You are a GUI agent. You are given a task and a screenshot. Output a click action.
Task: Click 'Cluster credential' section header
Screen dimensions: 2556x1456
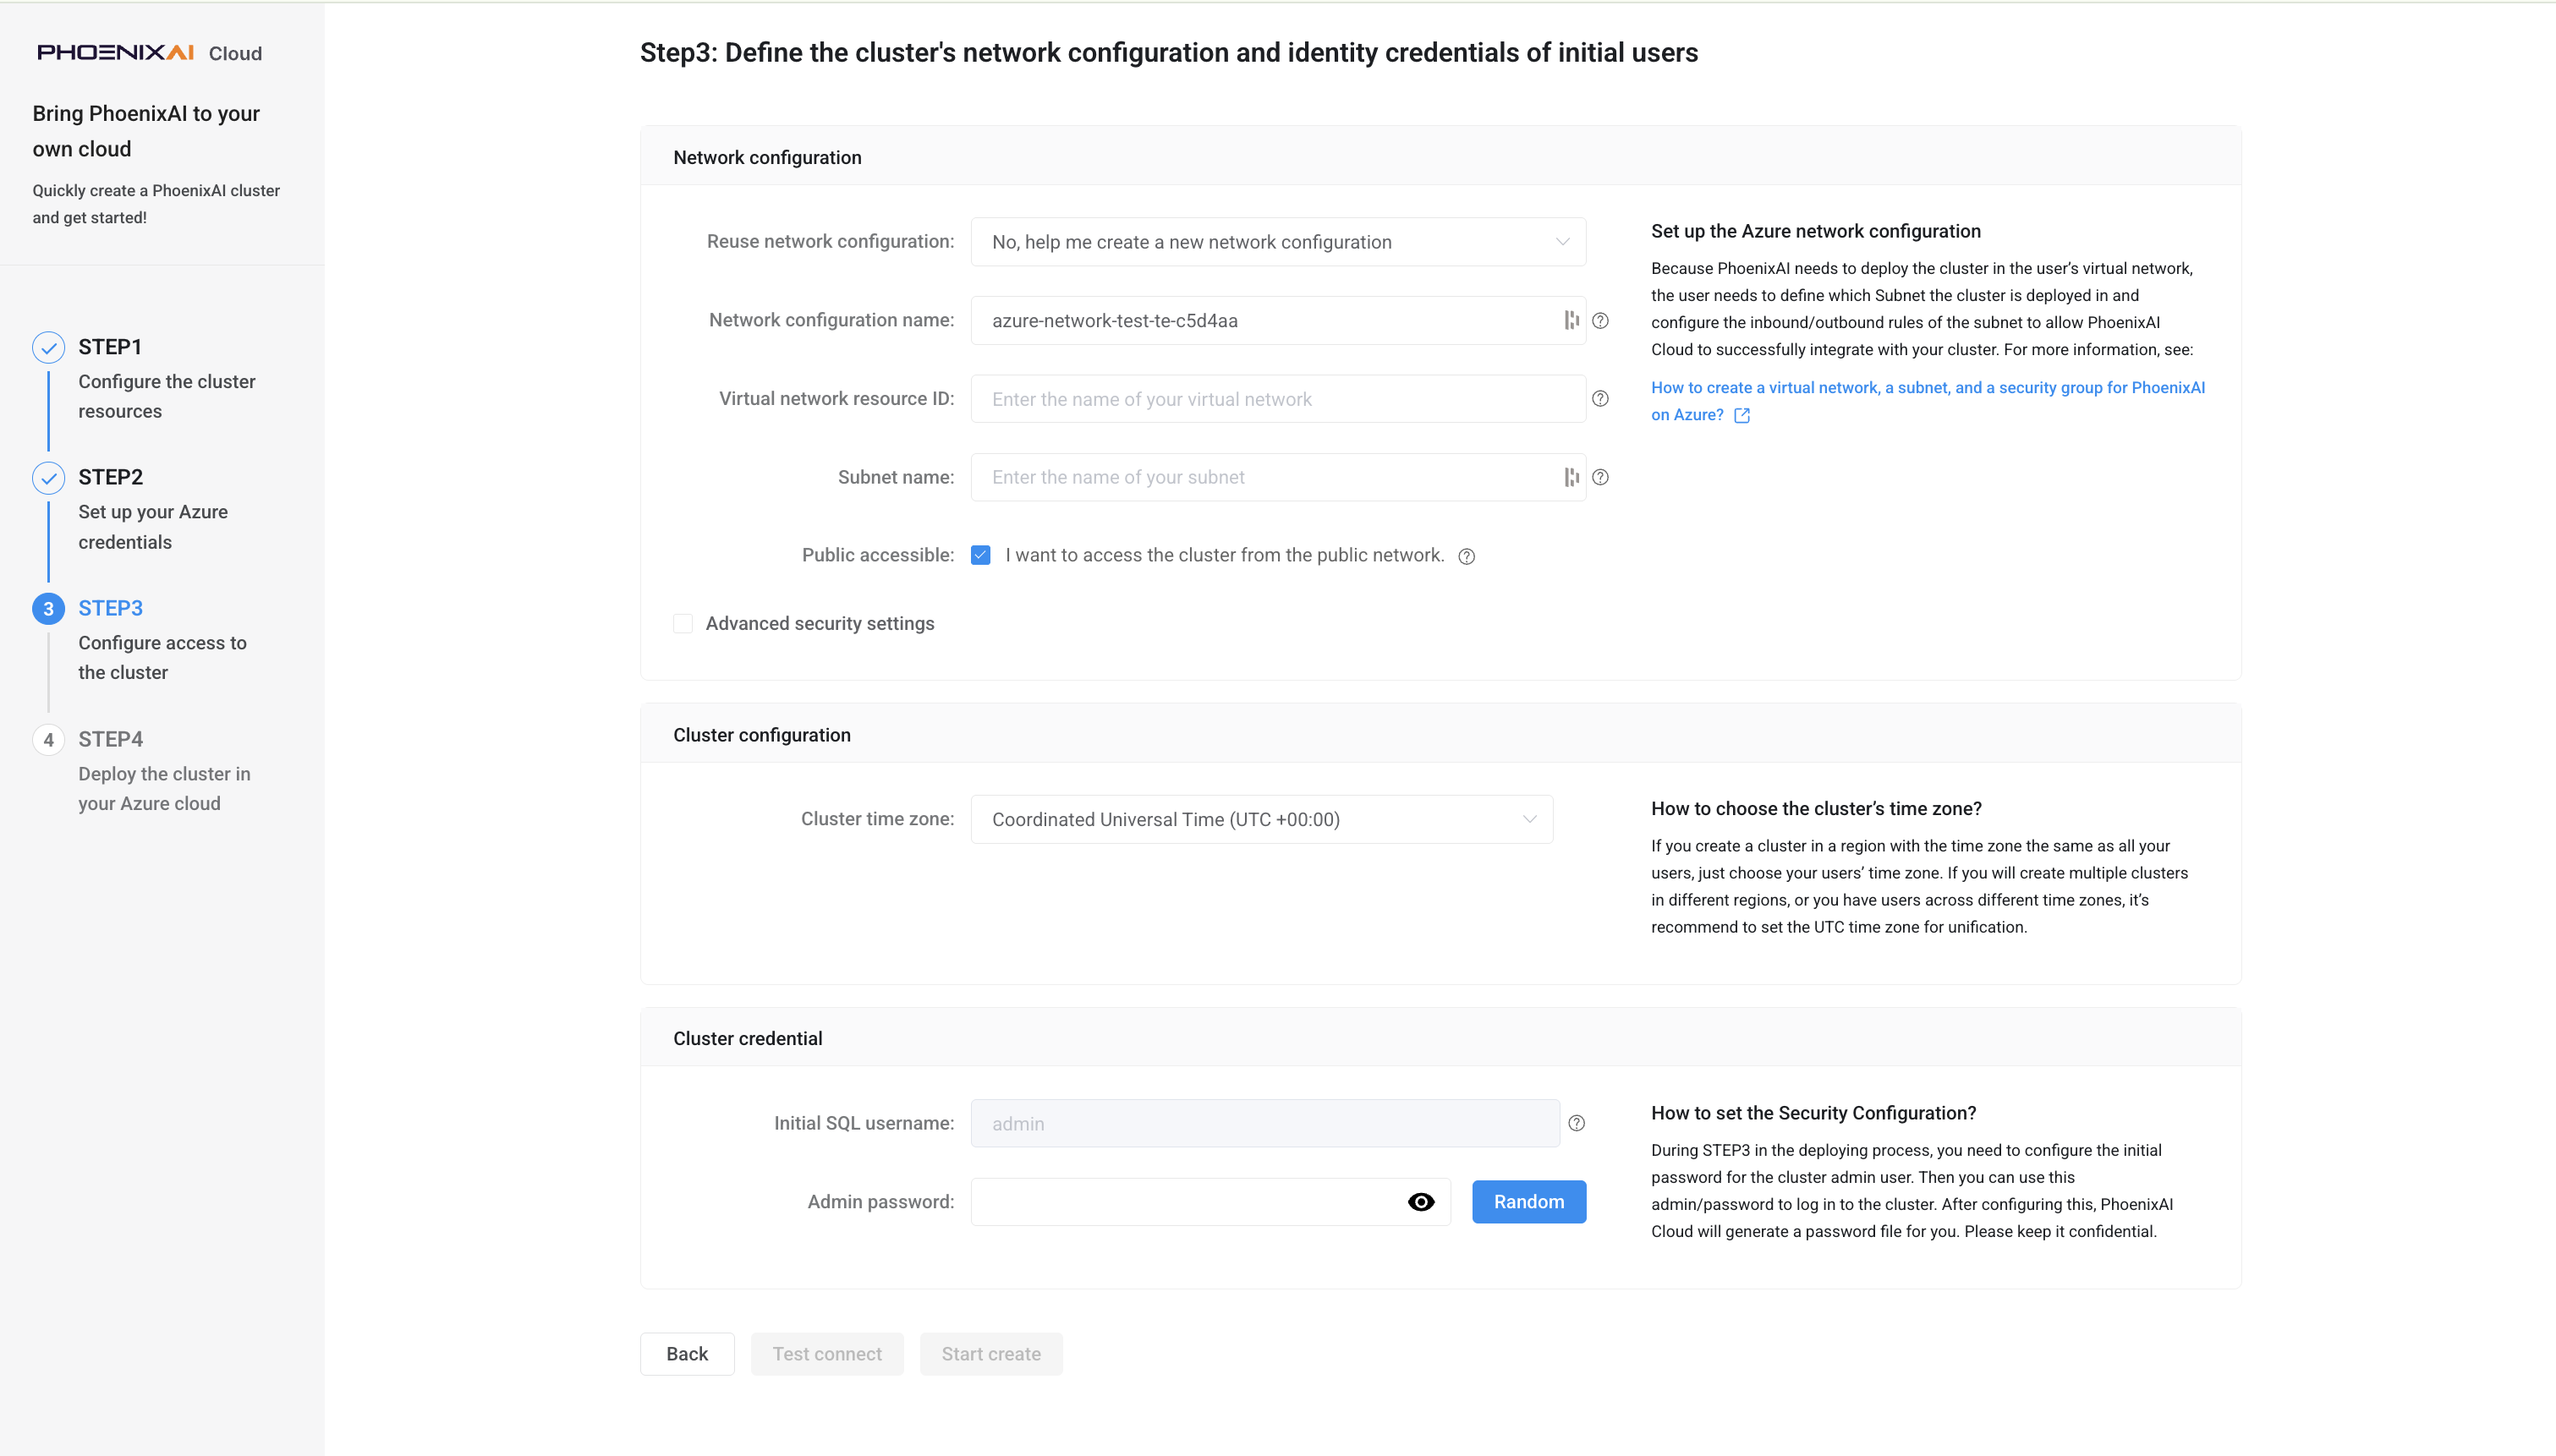click(748, 1038)
